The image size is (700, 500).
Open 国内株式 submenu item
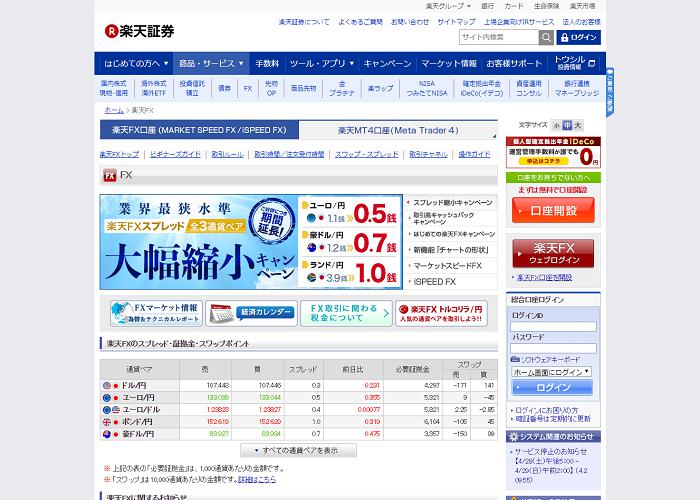point(113,88)
